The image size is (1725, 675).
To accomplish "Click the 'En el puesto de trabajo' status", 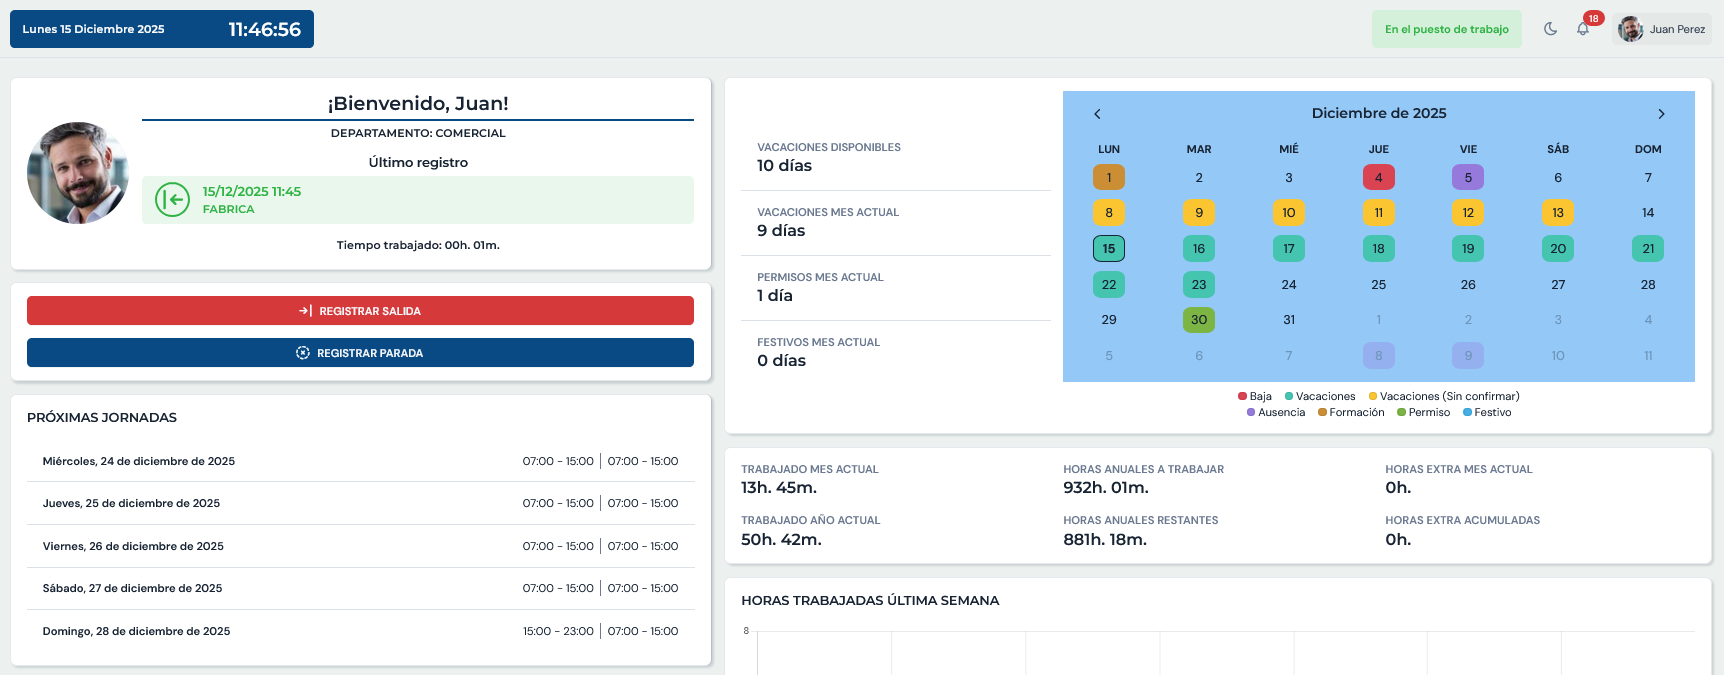I will click(x=1446, y=29).
